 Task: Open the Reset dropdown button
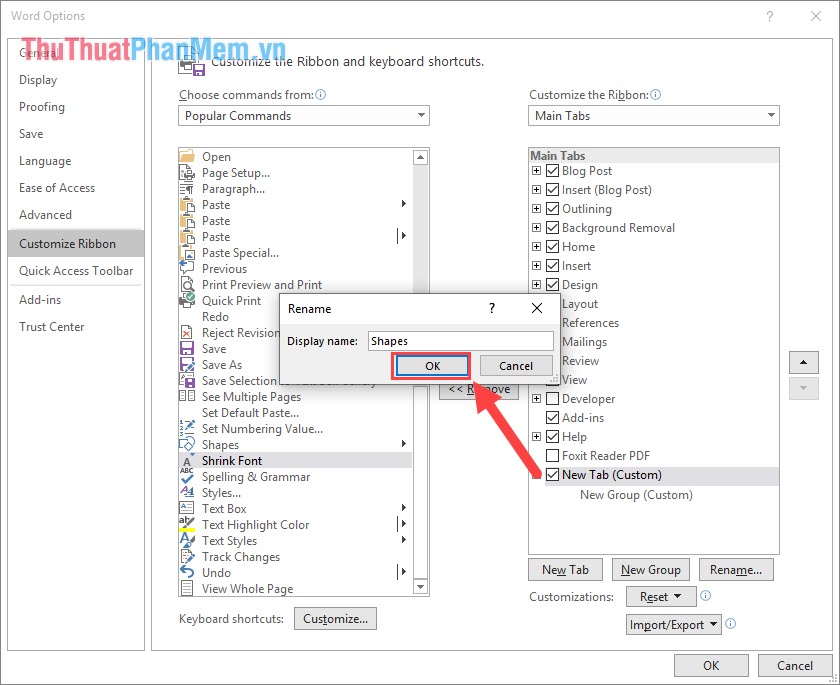pyautogui.click(x=661, y=597)
